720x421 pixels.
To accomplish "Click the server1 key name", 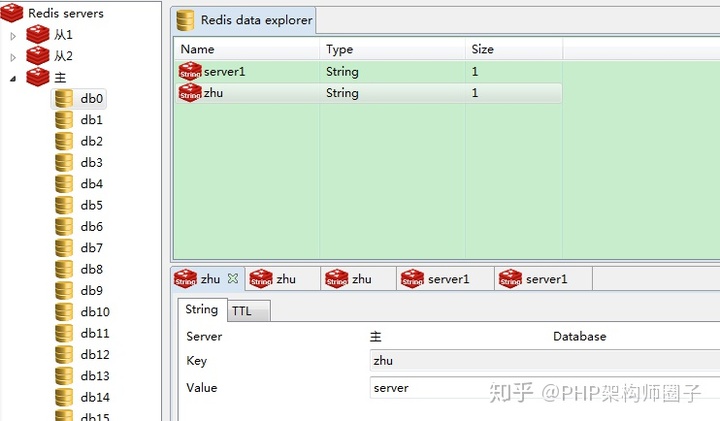I will click(x=225, y=72).
